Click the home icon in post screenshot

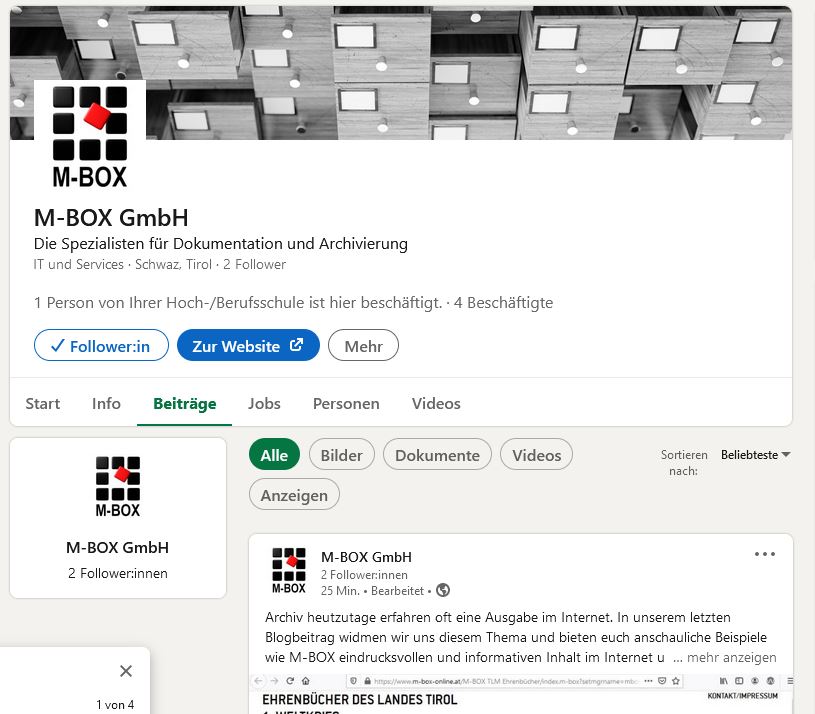[306, 681]
